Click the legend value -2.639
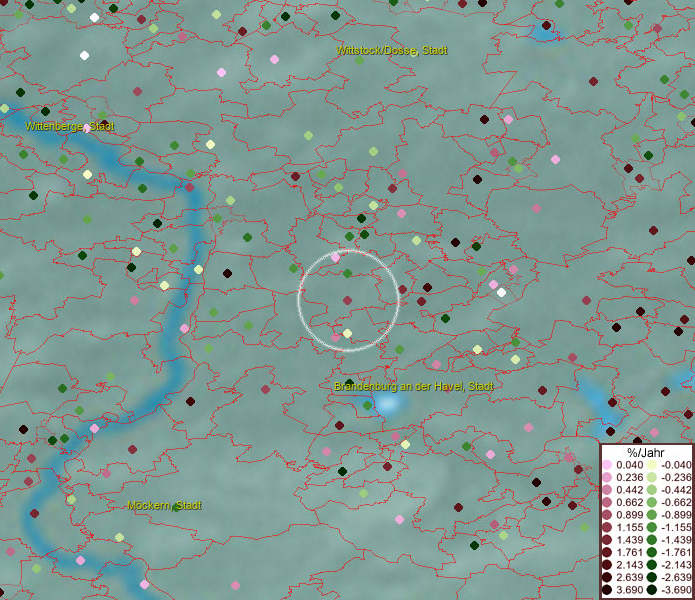Viewport: 695px width, 600px height. coord(676,577)
